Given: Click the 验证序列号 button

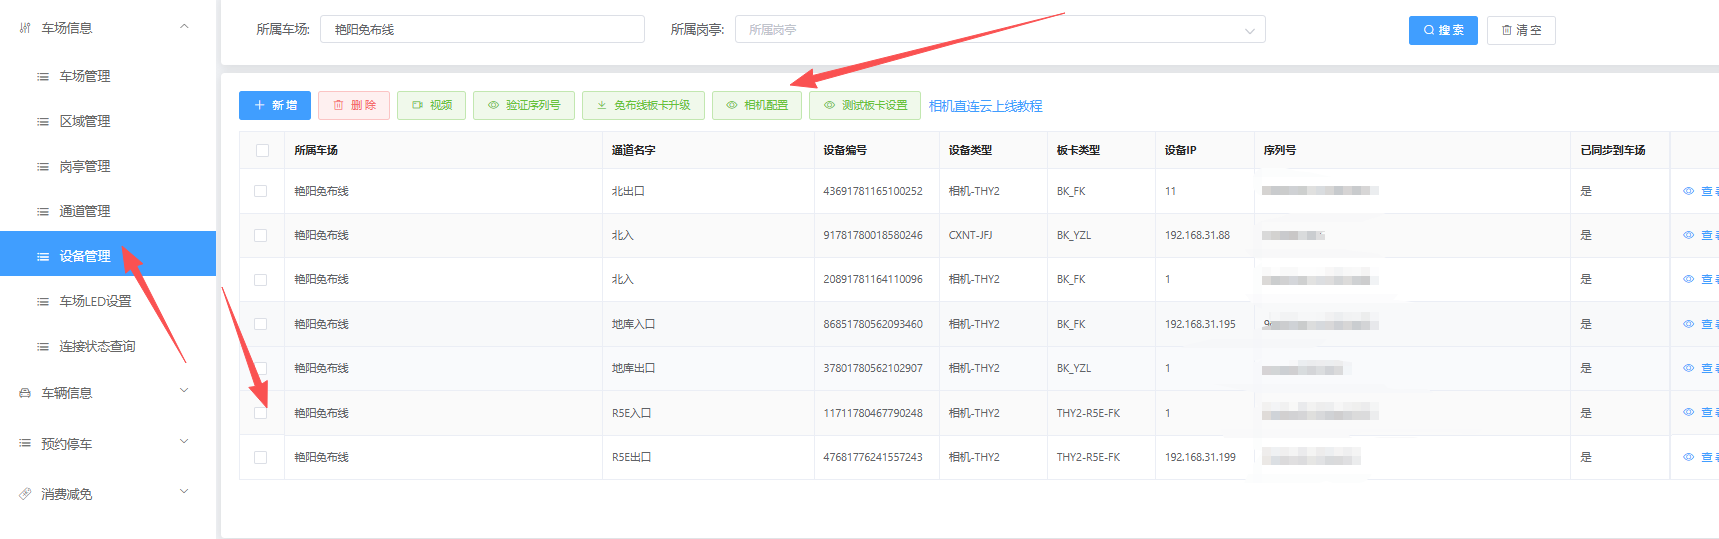Looking at the screenshot, I should coord(524,105).
